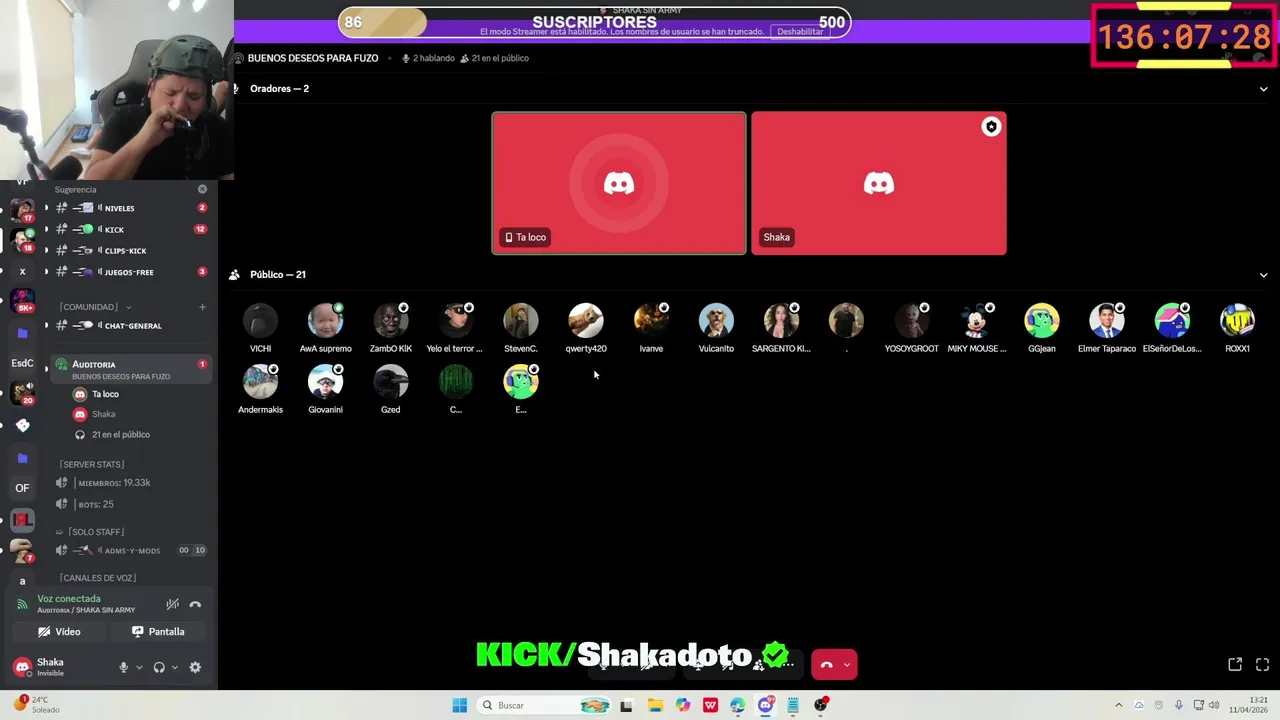Collapse the SERVER STATS category
1280x720 pixels.
91,465
